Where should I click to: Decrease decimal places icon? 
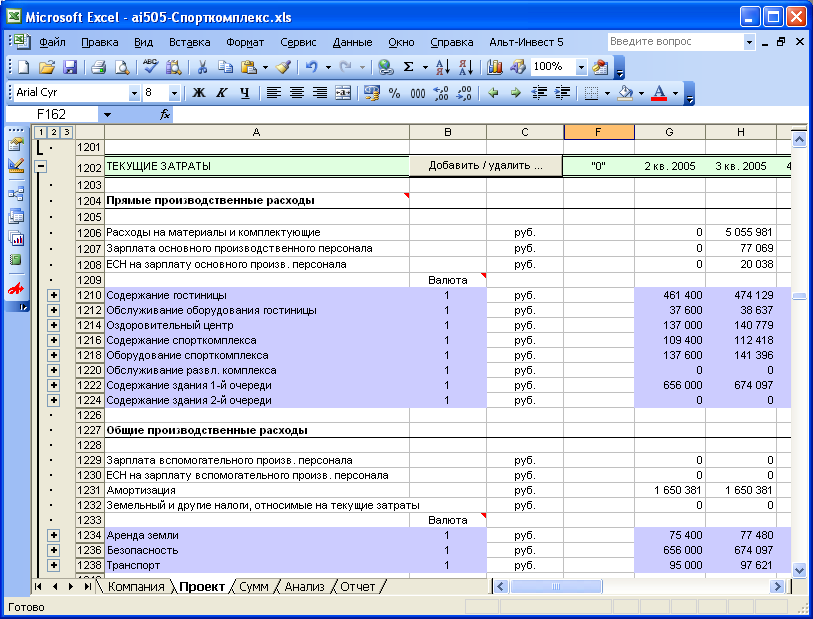pyautogui.click(x=464, y=93)
